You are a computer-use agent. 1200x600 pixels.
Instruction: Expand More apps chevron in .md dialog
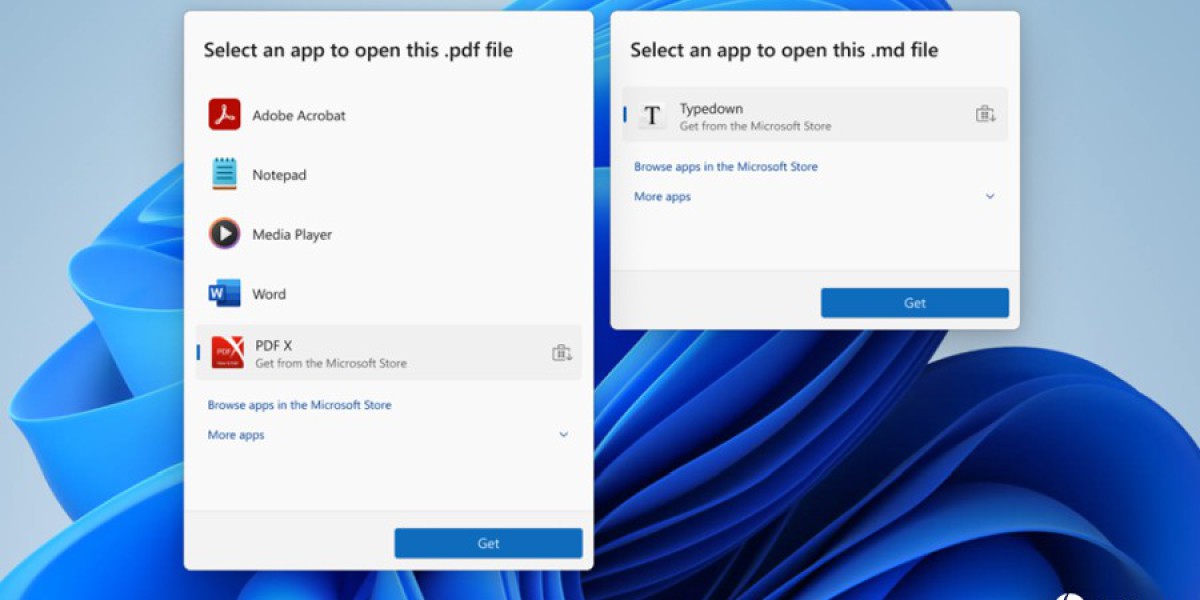tap(990, 197)
